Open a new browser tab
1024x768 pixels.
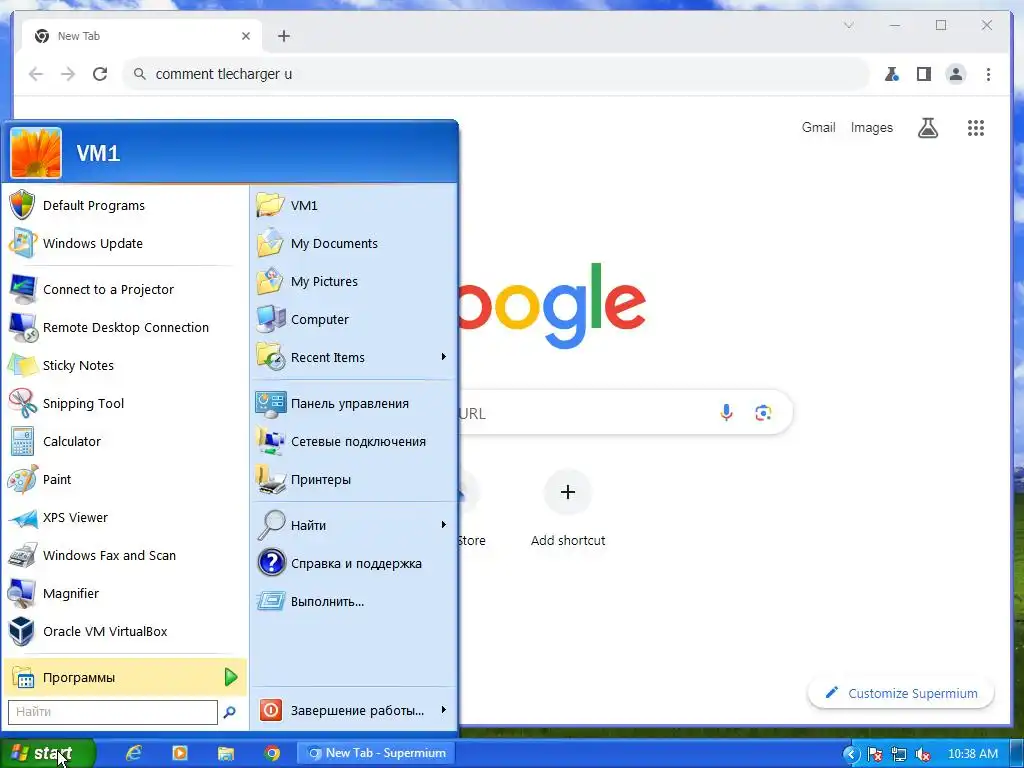click(283, 36)
